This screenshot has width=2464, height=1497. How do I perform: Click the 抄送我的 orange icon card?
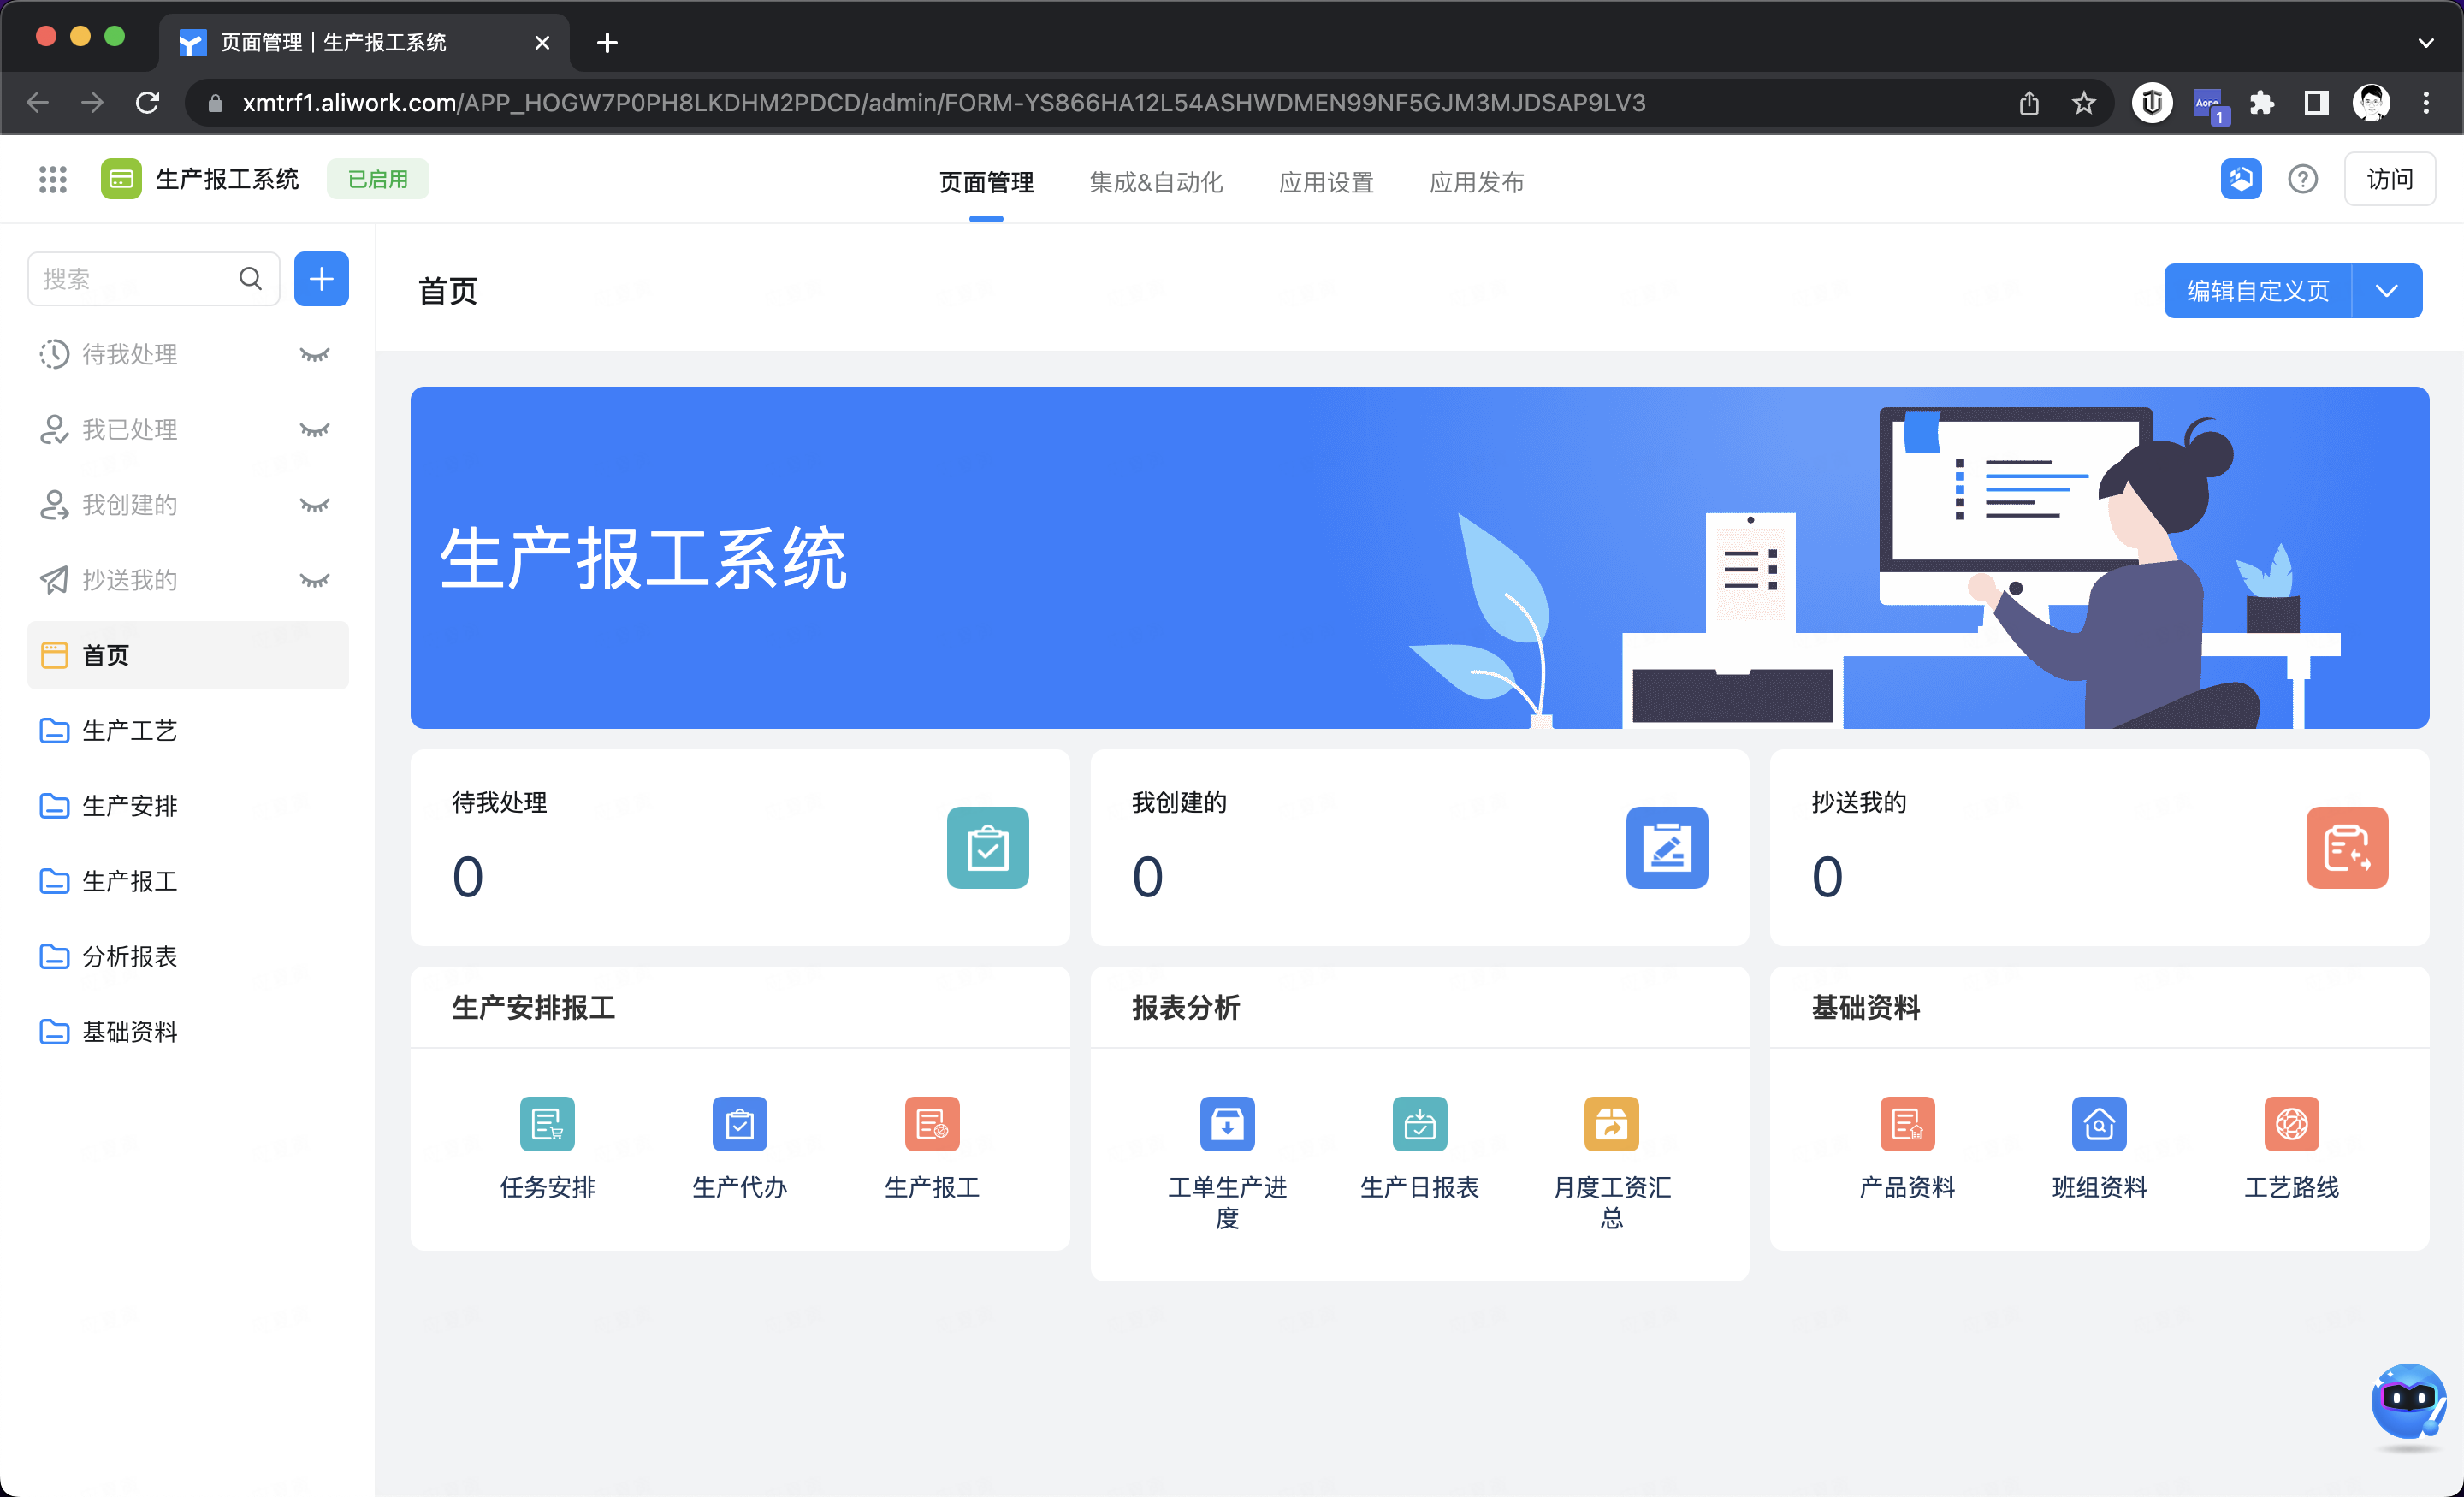click(x=2347, y=848)
